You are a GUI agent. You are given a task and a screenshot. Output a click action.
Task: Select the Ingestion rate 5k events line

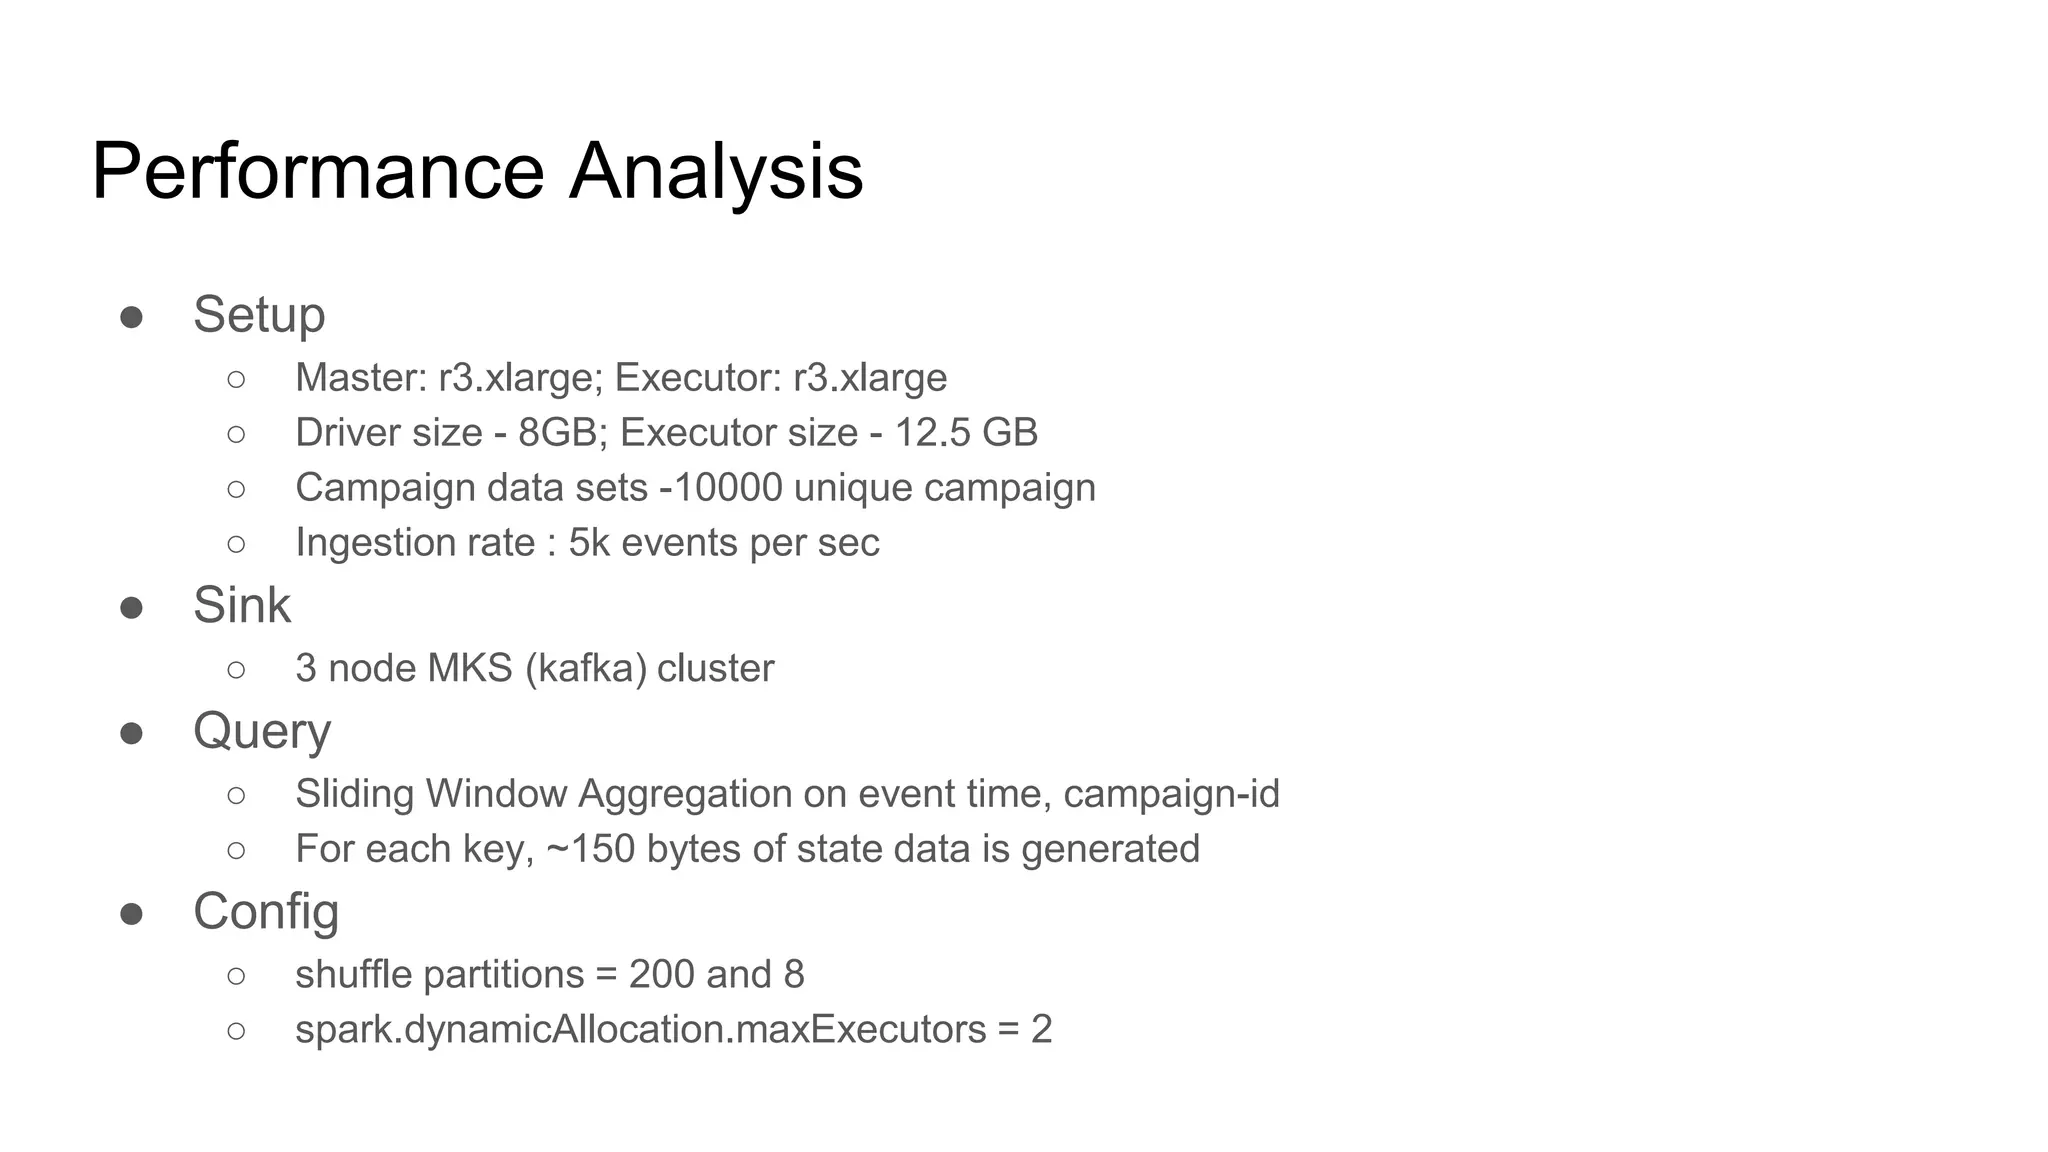(587, 543)
